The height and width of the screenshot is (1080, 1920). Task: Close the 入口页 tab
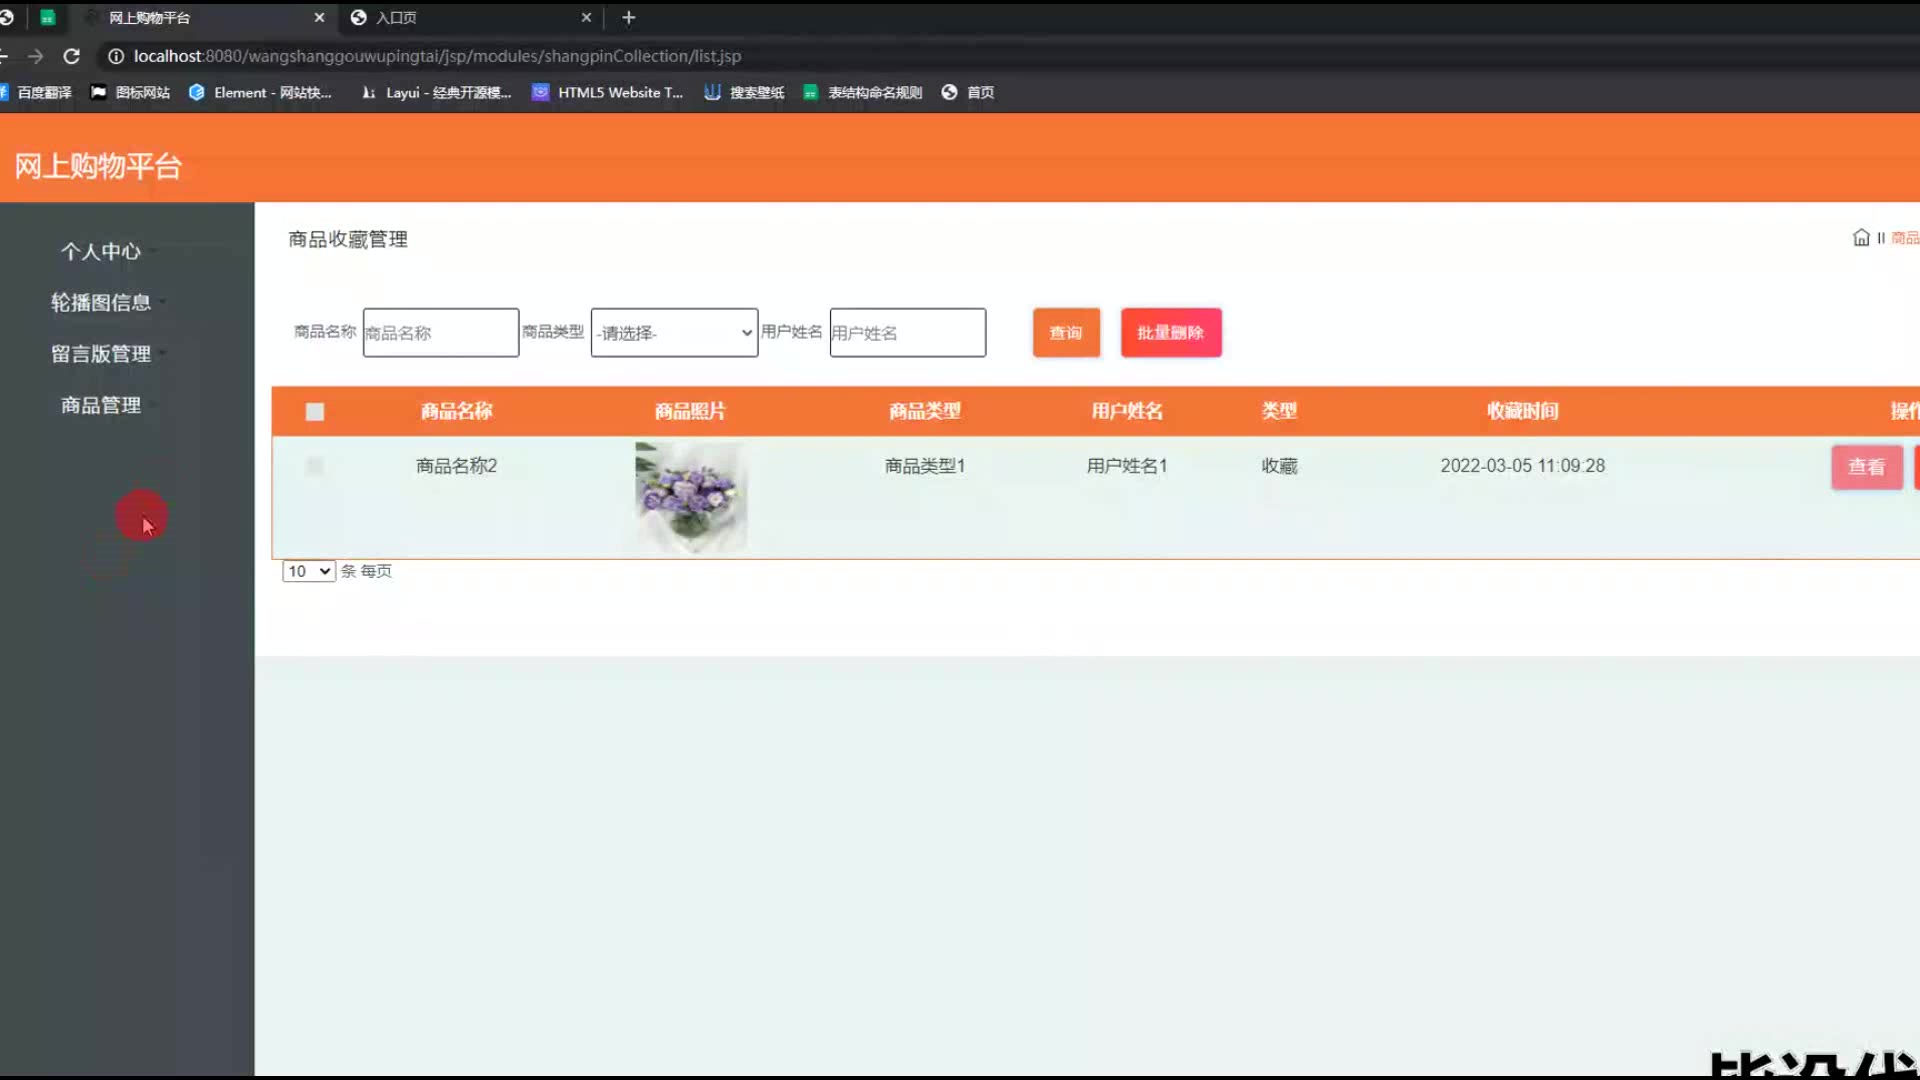[586, 17]
